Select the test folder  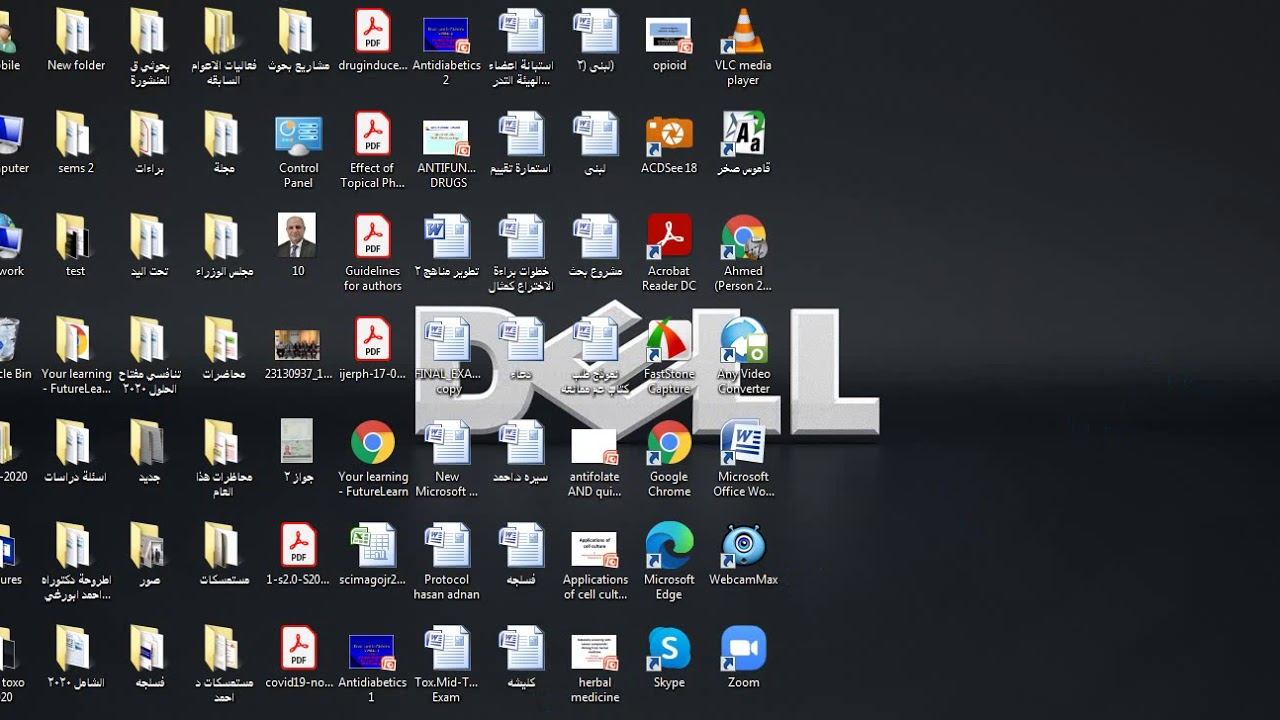coord(76,246)
